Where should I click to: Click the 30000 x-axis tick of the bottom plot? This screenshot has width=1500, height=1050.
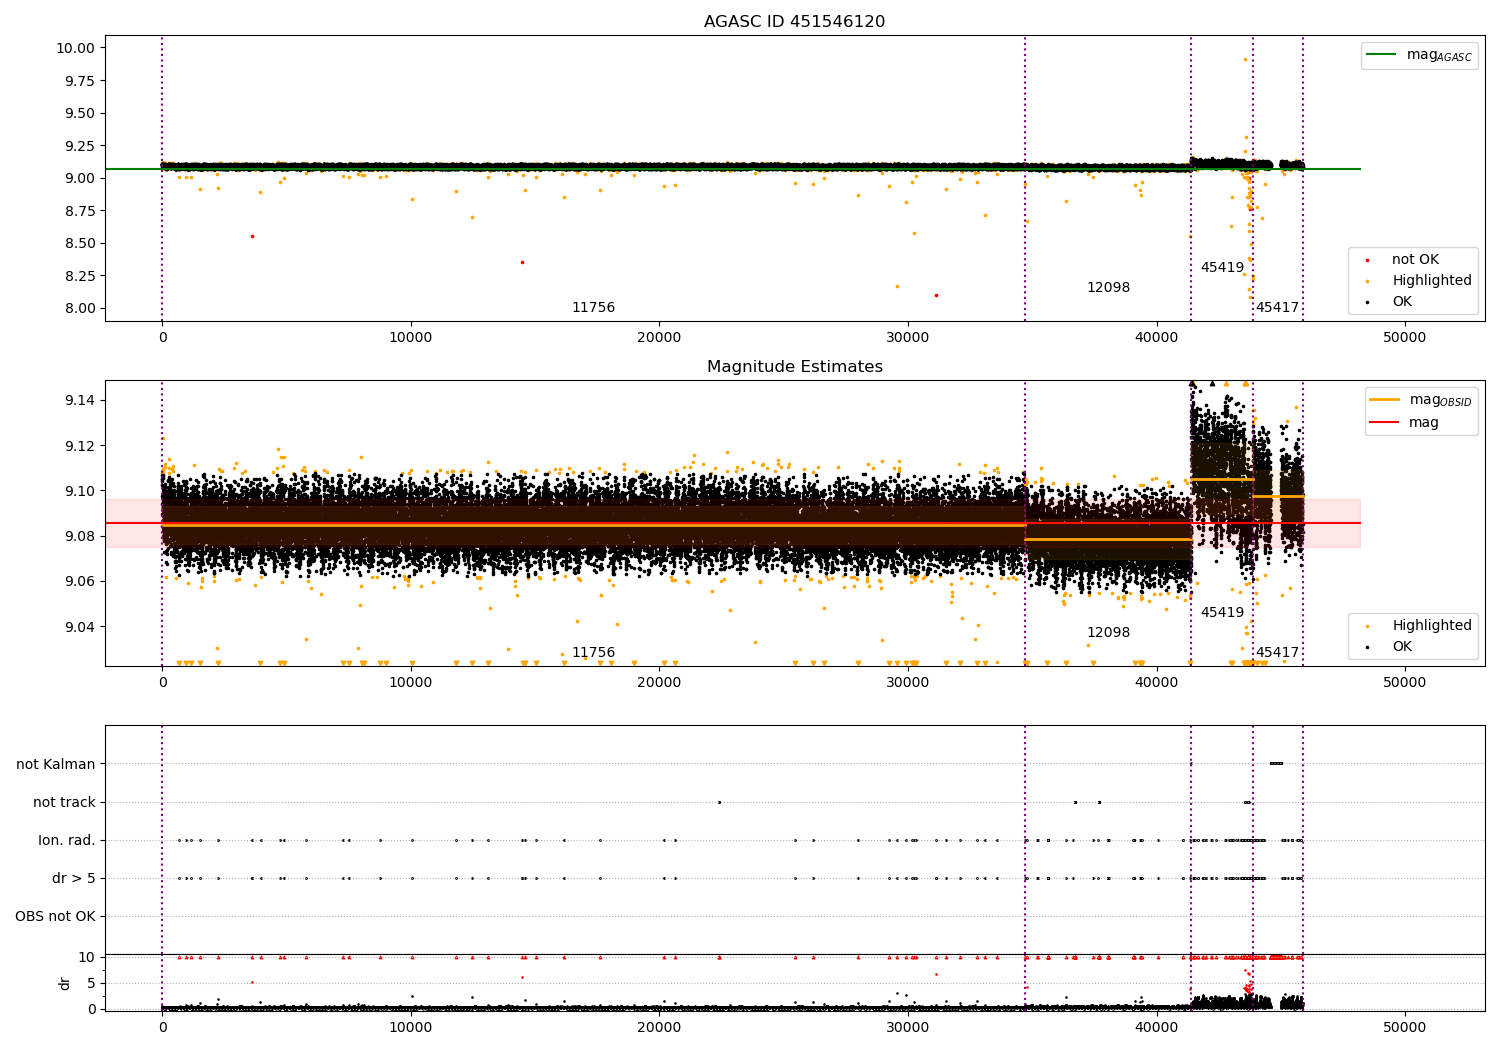coord(907,1027)
